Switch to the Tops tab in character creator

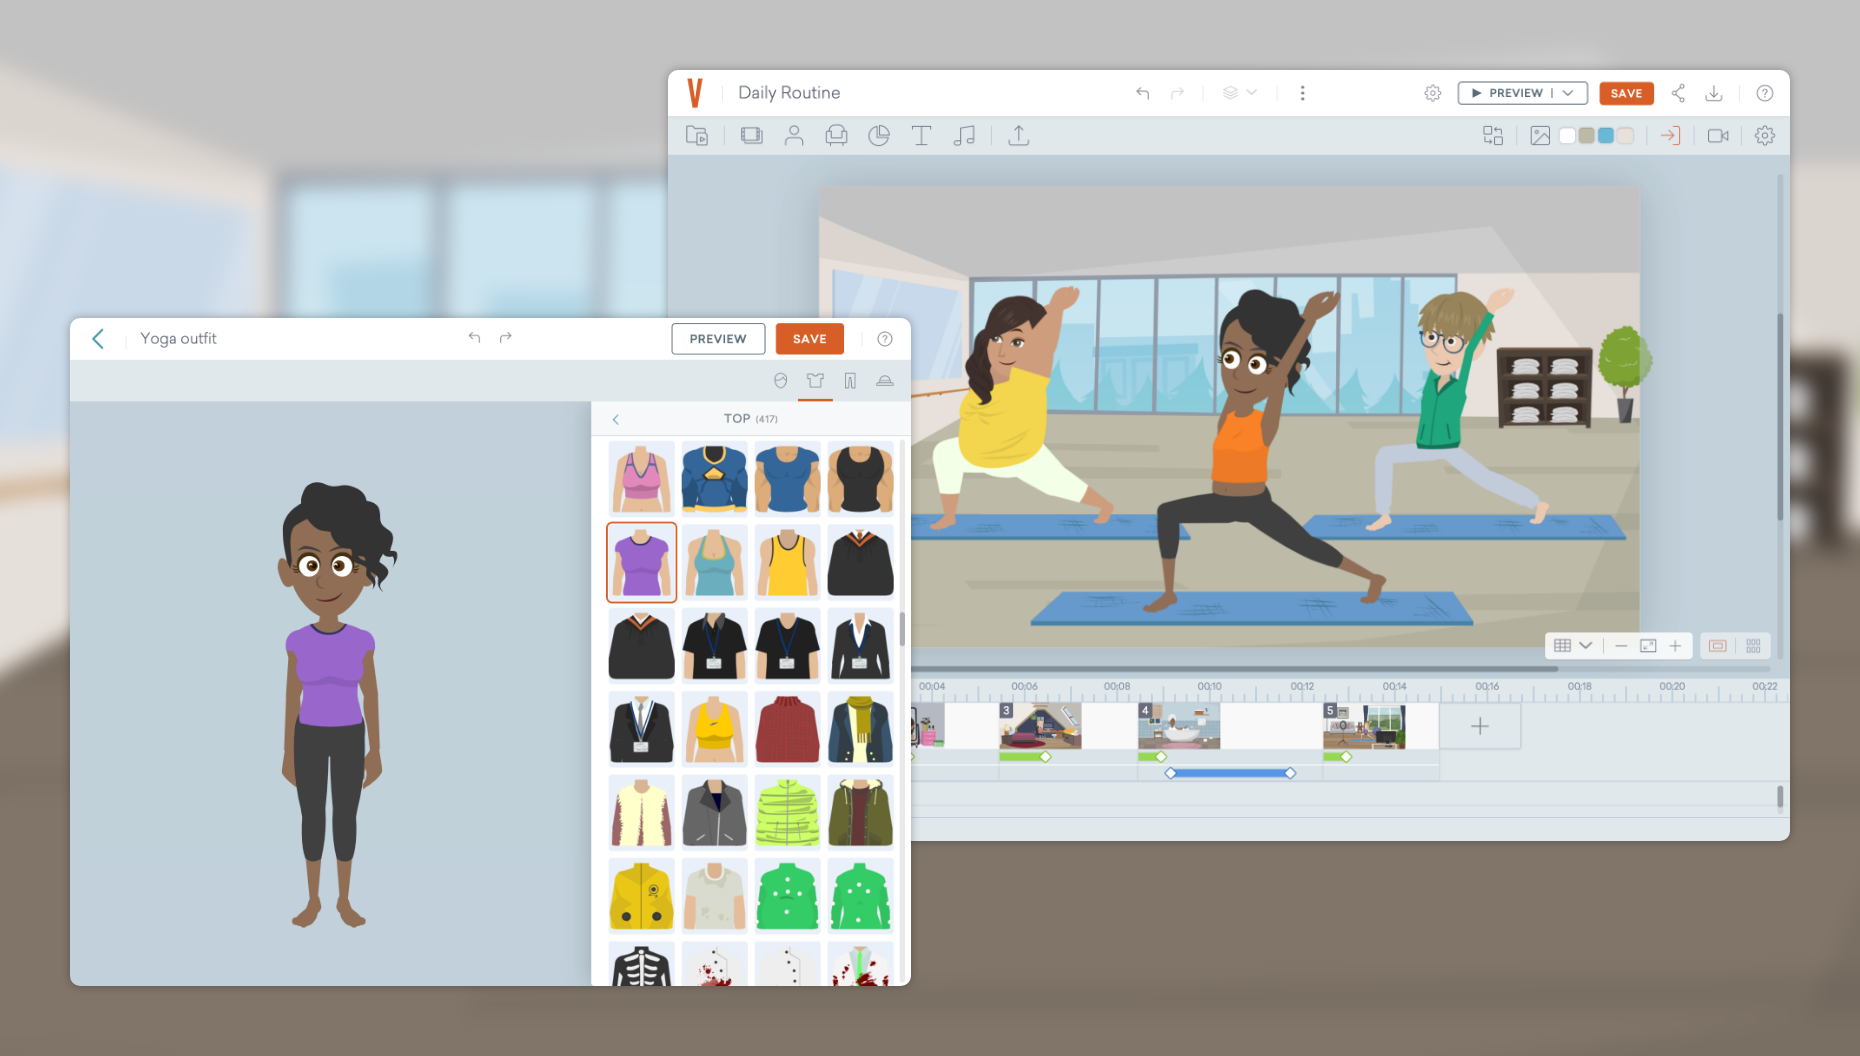[x=815, y=380]
